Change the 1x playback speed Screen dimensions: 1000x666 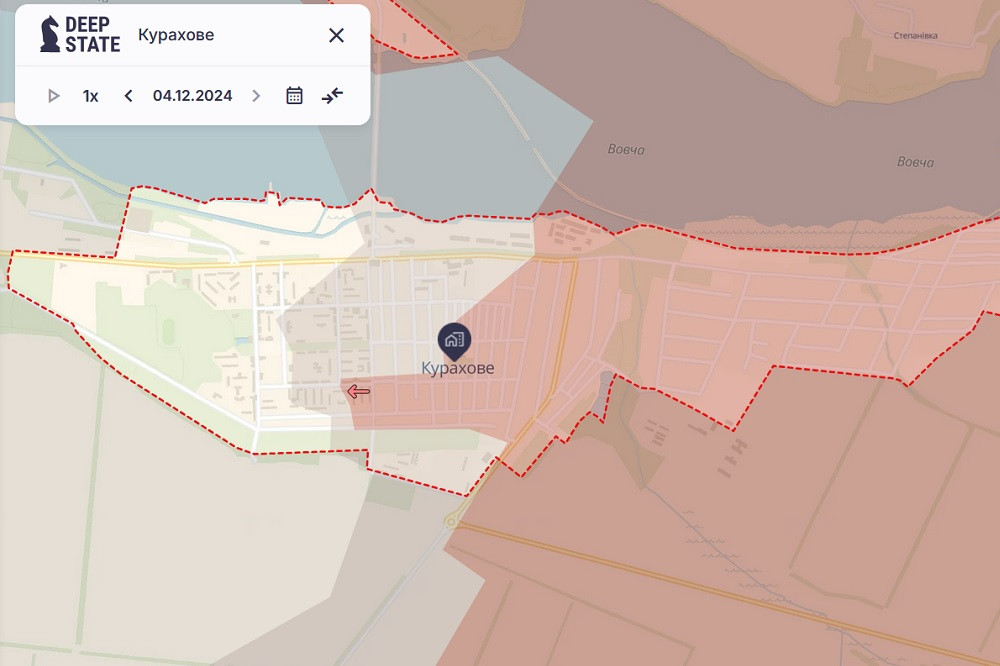[x=91, y=96]
